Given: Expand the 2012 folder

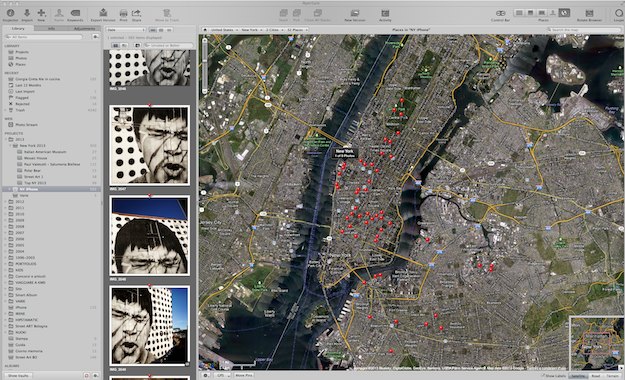Looking at the screenshot, I should tap(6, 202).
